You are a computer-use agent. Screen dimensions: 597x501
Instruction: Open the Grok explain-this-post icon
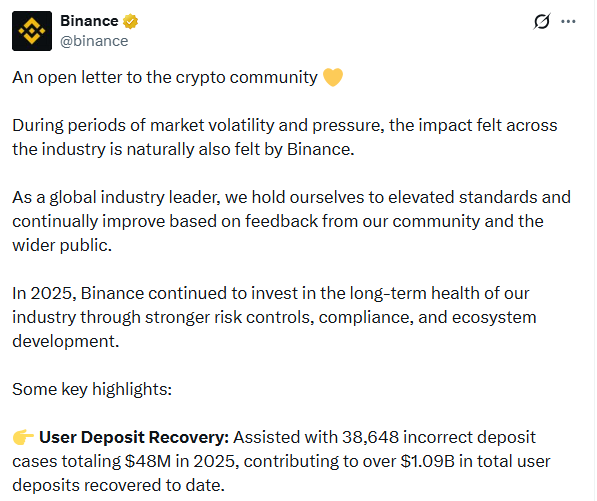(542, 21)
